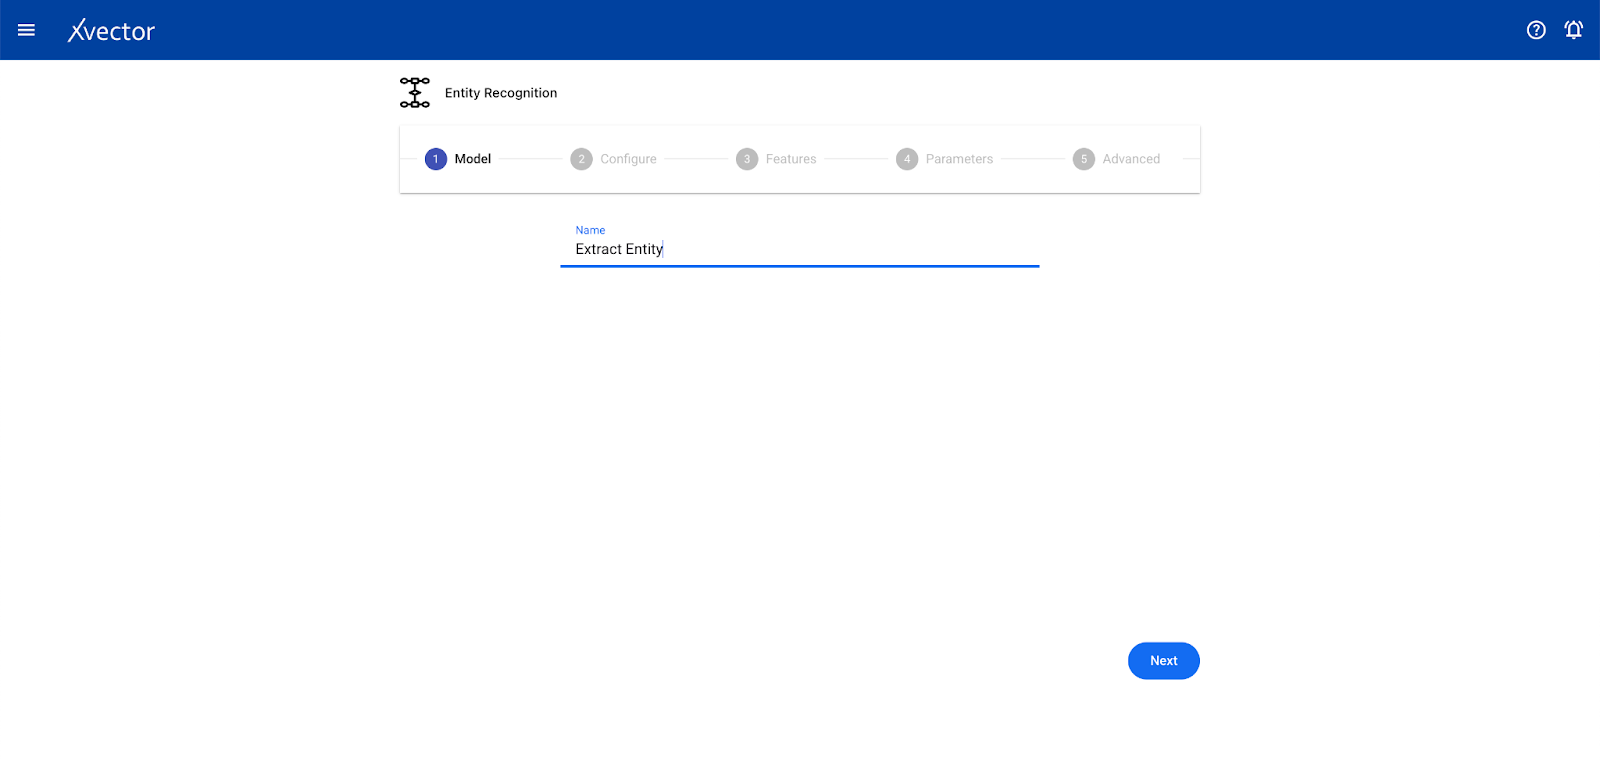Image resolution: width=1600 pixels, height=762 pixels.
Task: Click the small blue 'Name' field label
Action: coord(590,230)
